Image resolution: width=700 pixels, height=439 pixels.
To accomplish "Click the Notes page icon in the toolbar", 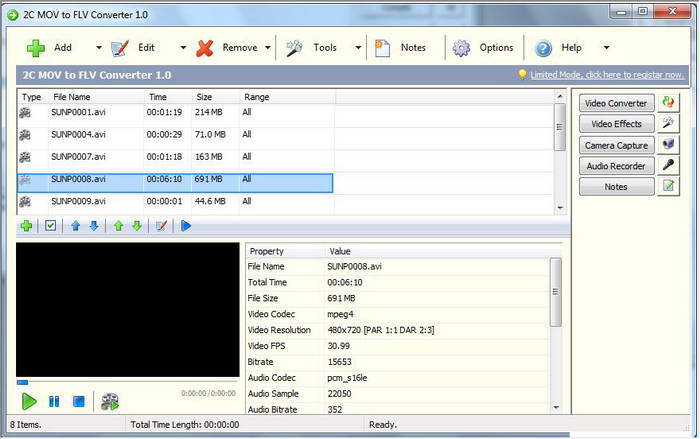I will click(382, 48).
